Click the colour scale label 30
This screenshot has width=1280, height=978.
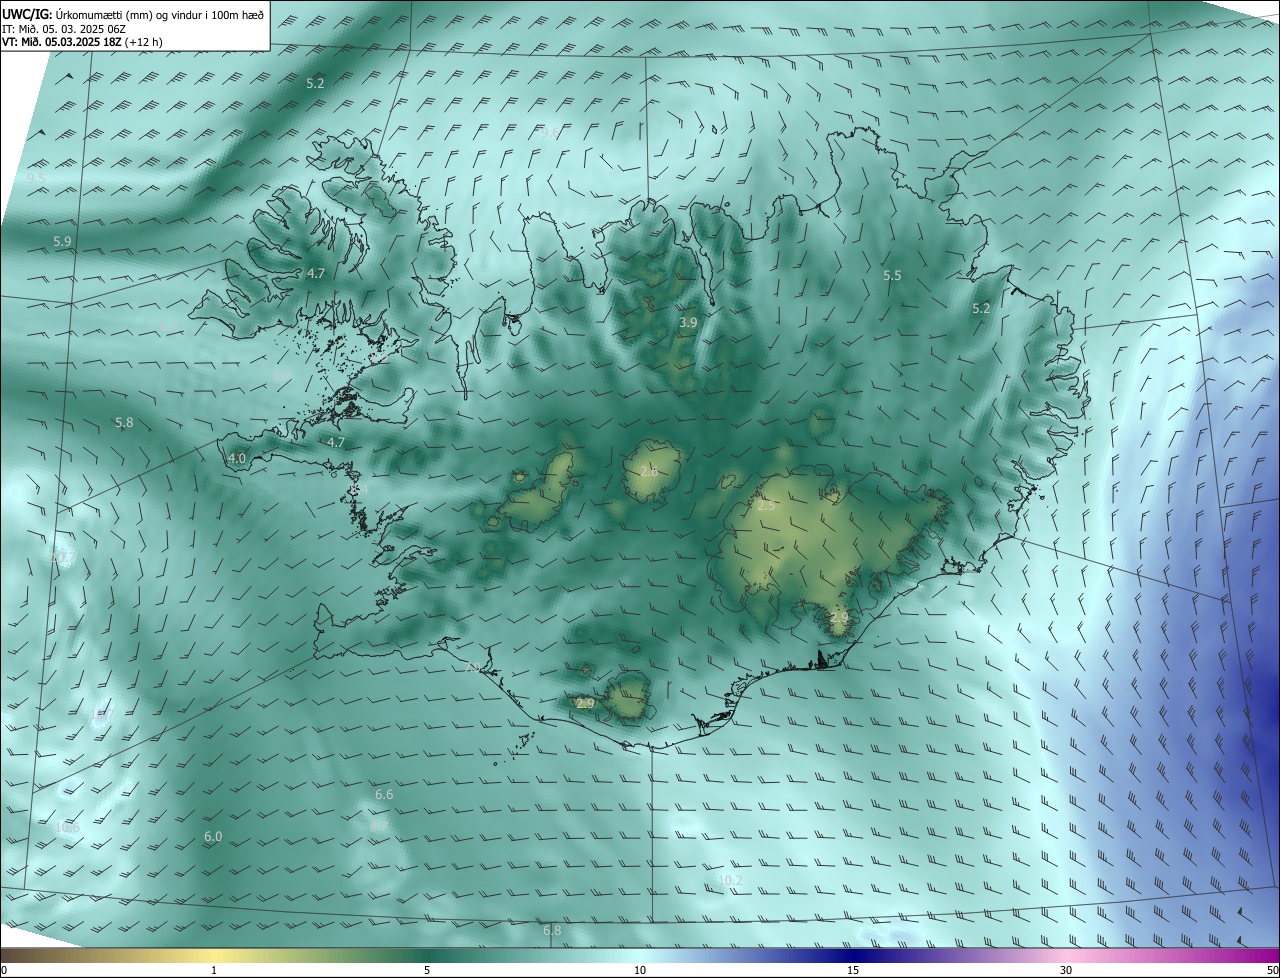pyautogui.click(x=1066, y=970)
